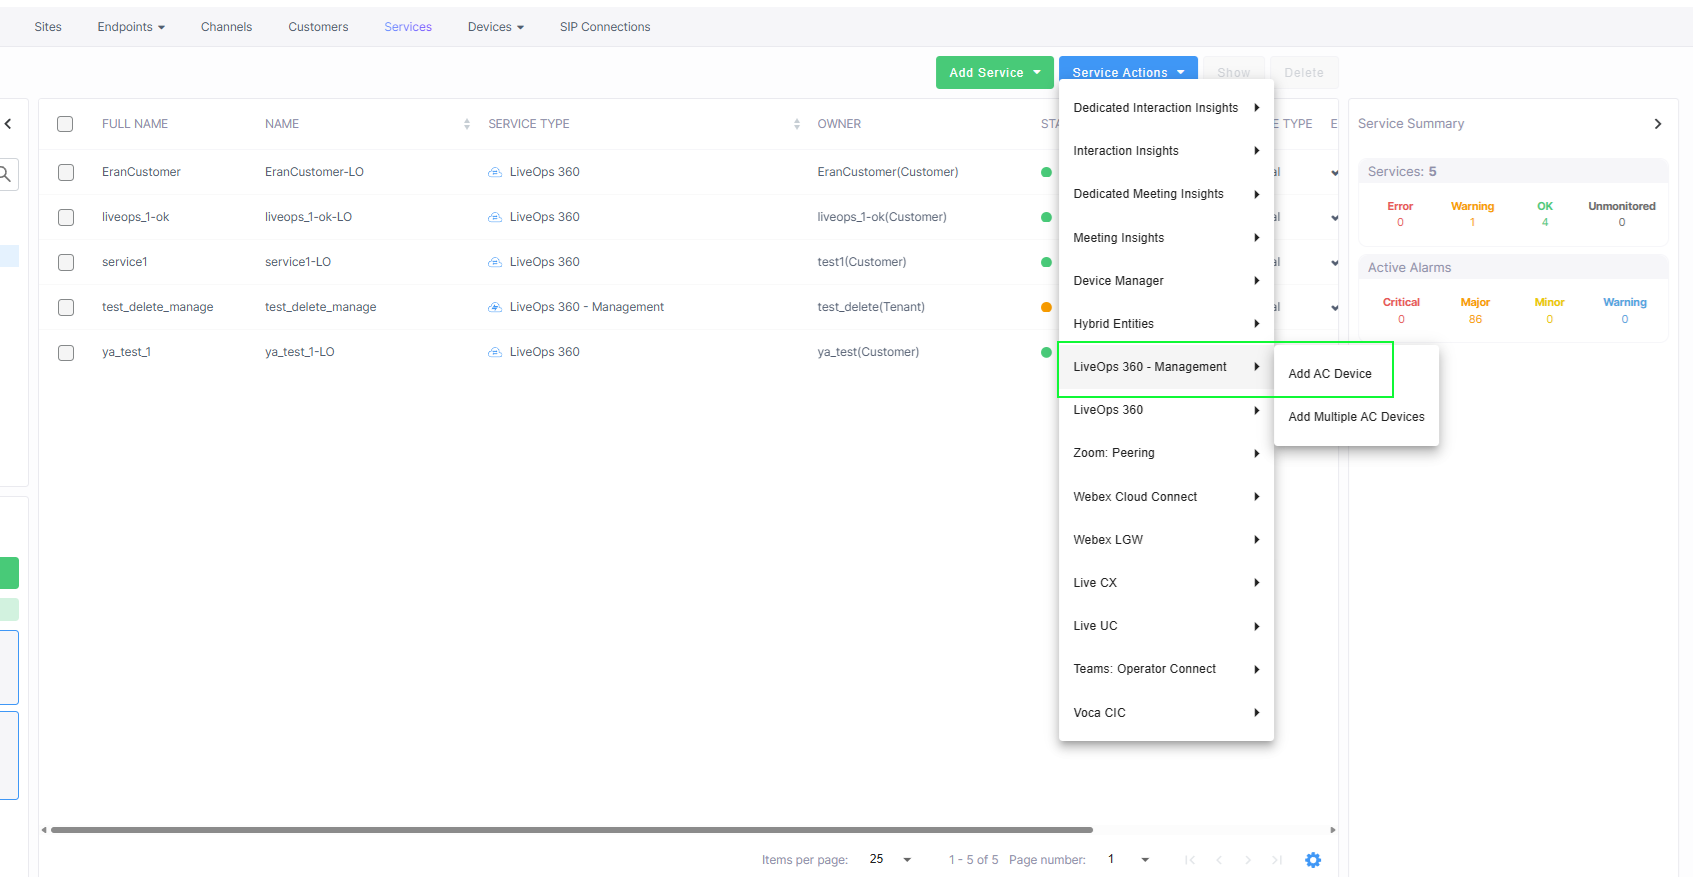
Task: Click the cloud icon in the test_delete_manage row
Action: [495, 307]
